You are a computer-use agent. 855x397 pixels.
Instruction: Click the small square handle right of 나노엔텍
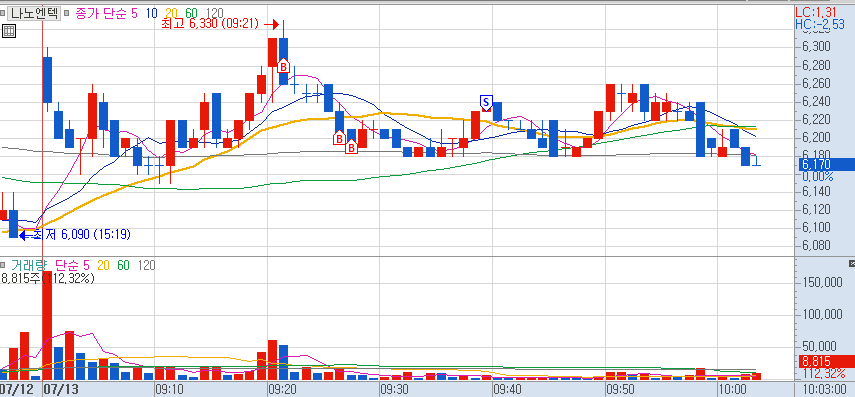(67, 14)
